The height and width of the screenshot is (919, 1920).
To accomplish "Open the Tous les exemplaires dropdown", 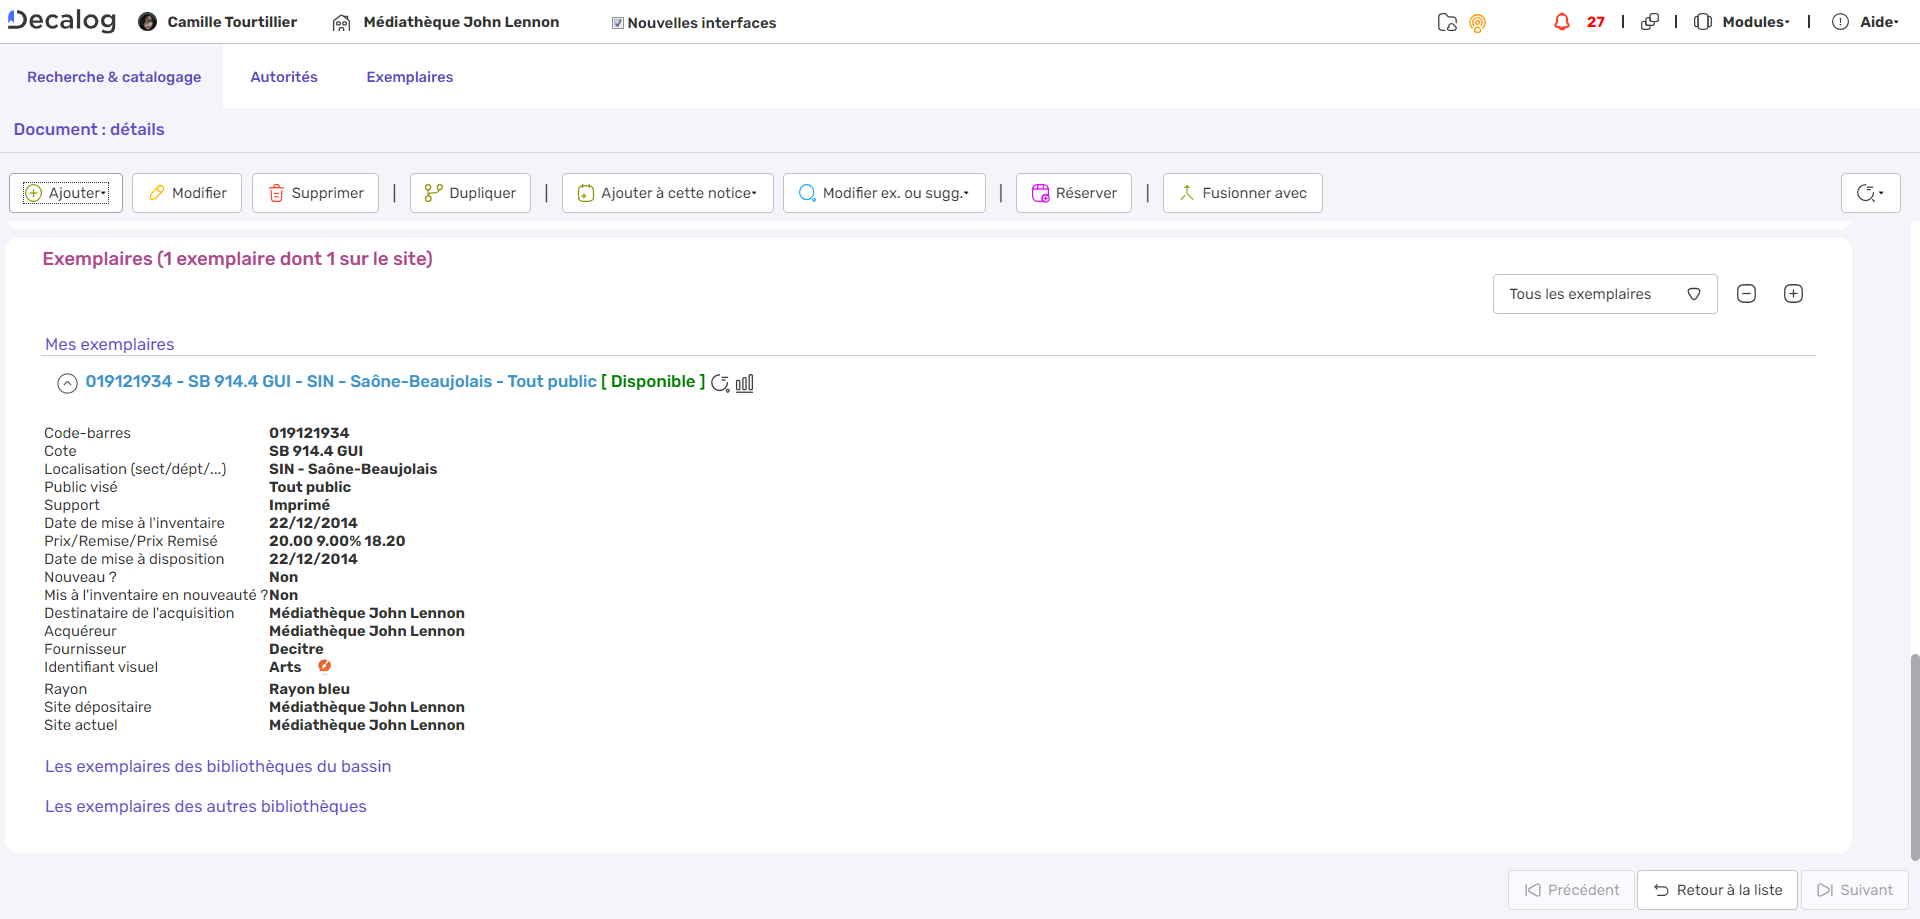I will 1604,294.
